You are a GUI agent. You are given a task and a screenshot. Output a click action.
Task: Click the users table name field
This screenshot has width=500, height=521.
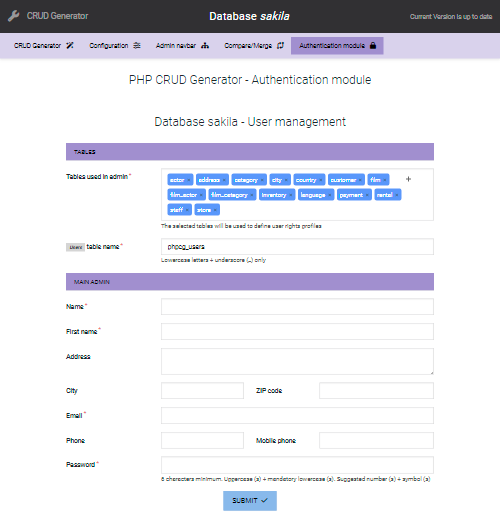[x=297, y=247]
